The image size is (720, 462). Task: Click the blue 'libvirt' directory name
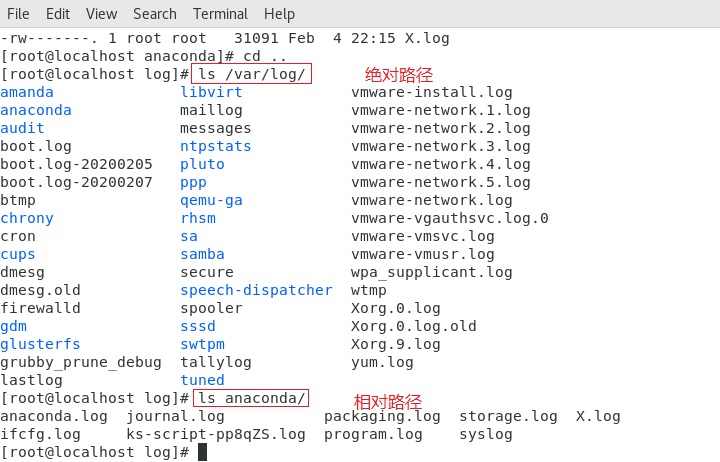point(211,92)
